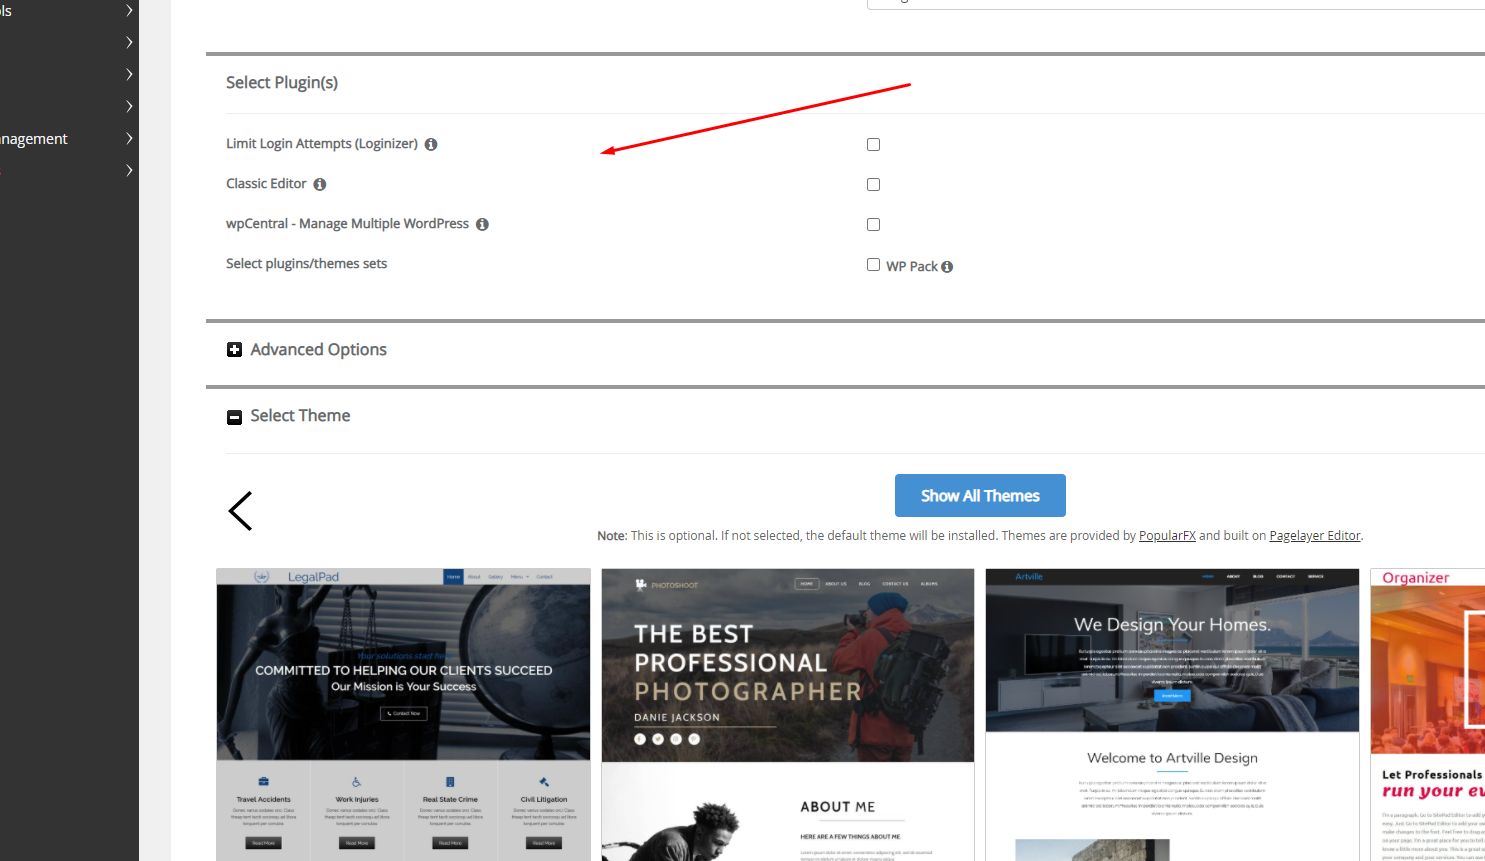Open the Pagelayer Editor link
The image size is (1485, 861).
pyautogui.click(x=1314, y=536)
